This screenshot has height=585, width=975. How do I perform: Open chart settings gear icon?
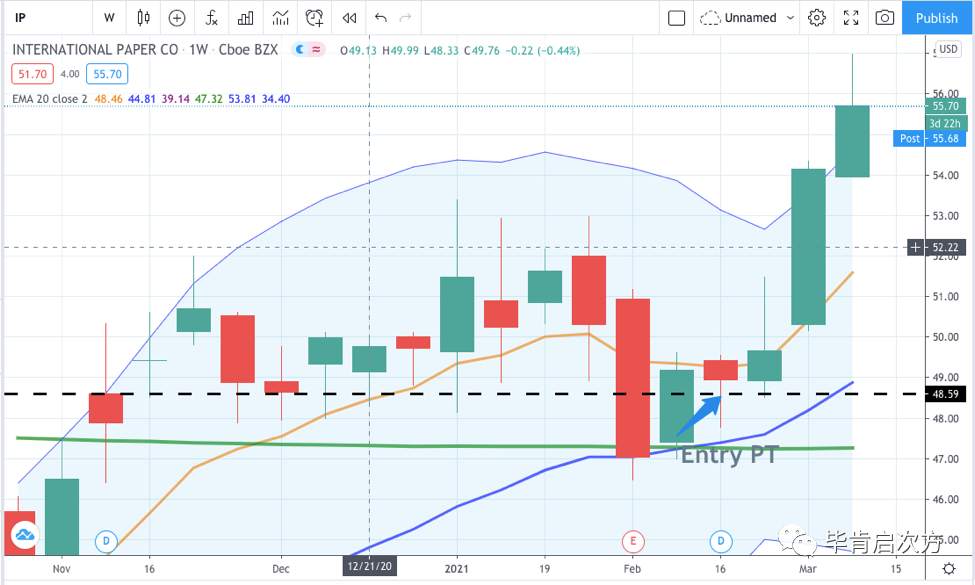coord(816,18)
